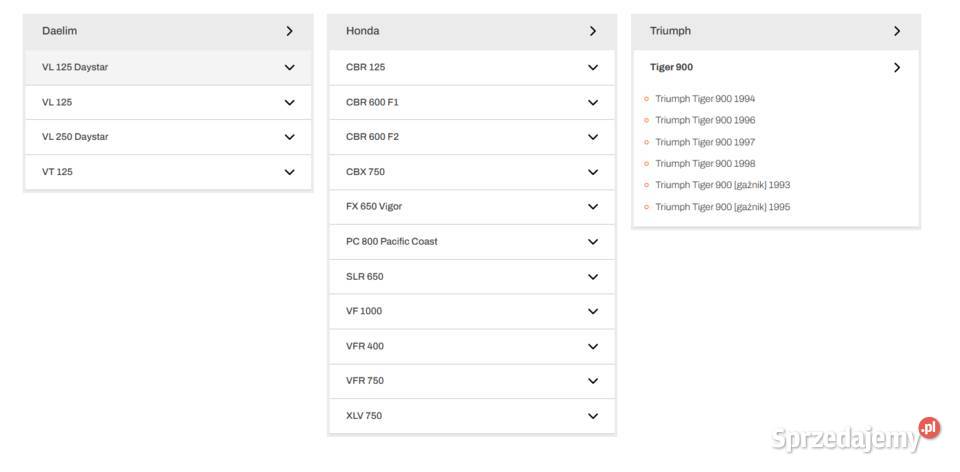Open the CBX 750 chevron
Image resolution: width=960 pixels, height=472 pixels.
tap(593, 172)
